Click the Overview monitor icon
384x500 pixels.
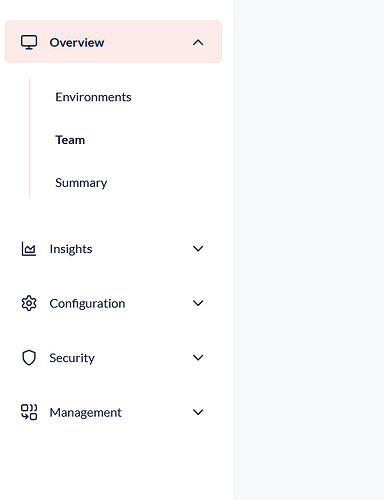pyautogui.click(x=29, y=42)
